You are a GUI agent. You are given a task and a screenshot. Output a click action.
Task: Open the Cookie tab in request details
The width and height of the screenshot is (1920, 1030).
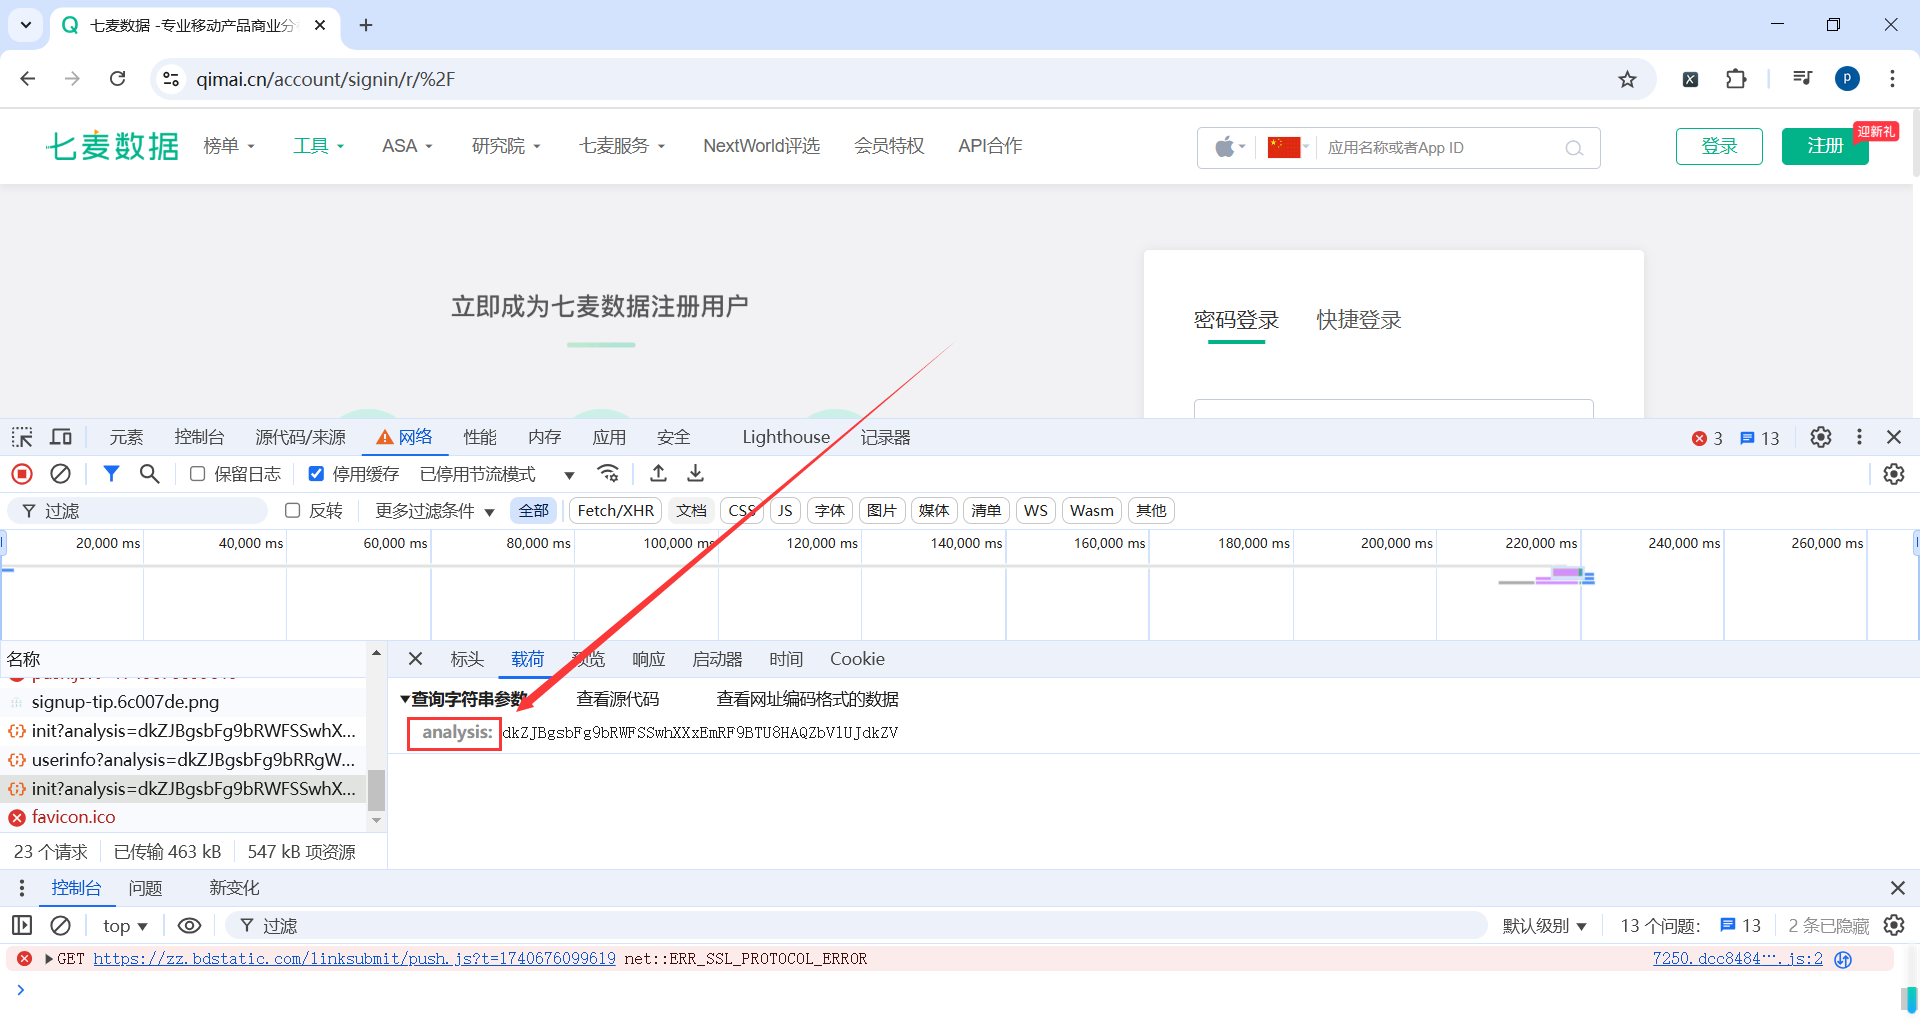click(857, 659)
